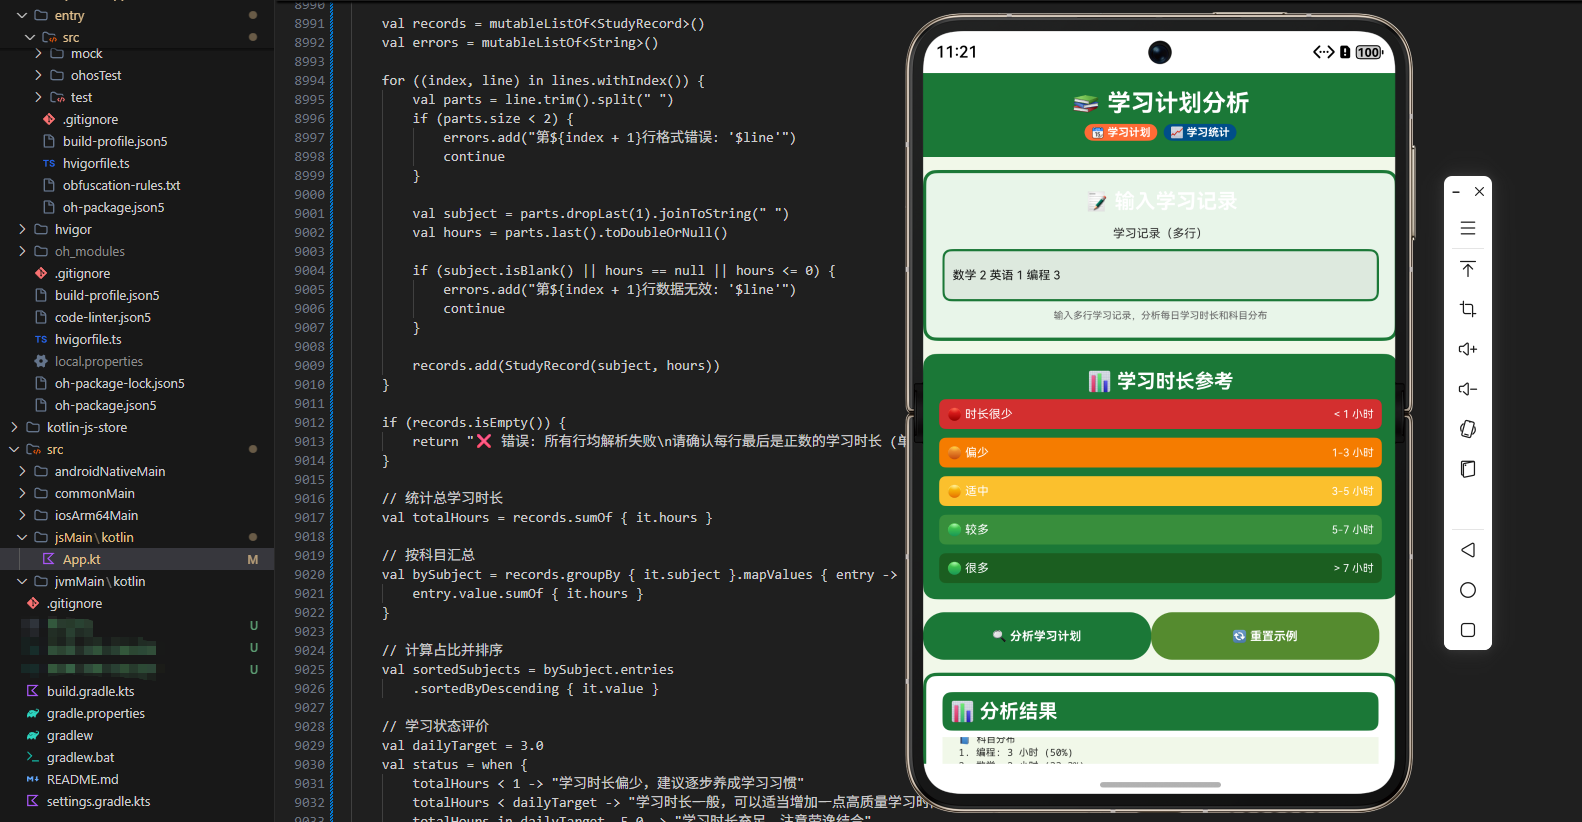Open build-profile.json5 under entry
Screen dimensions: 1582x822
tap(115, 141)
